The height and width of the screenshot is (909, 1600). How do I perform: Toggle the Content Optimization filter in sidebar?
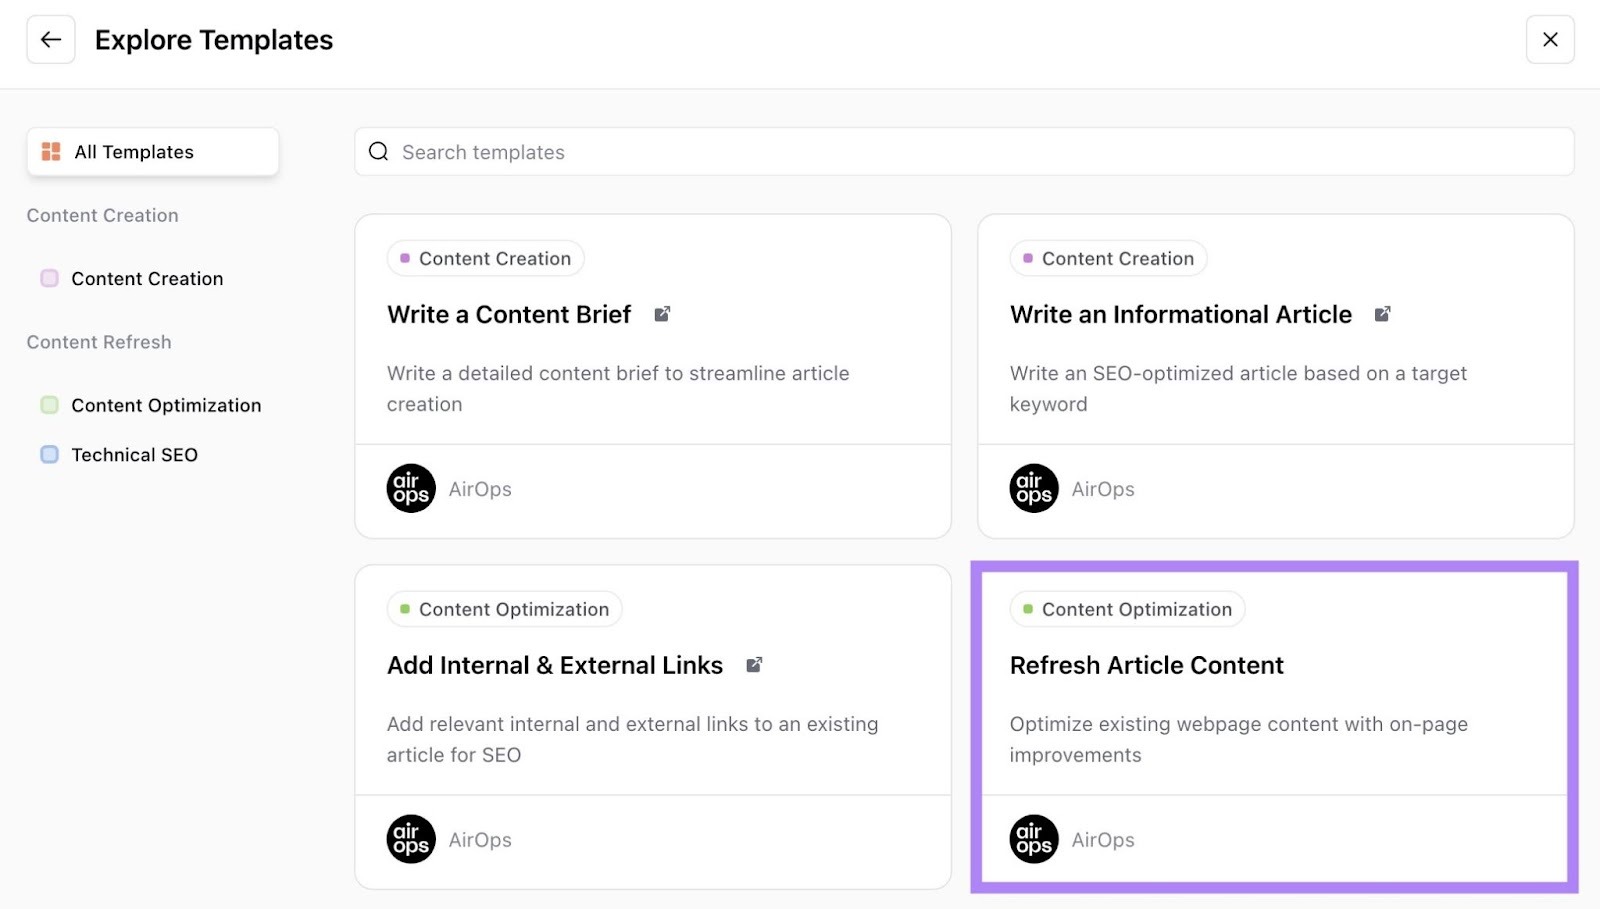165,405
